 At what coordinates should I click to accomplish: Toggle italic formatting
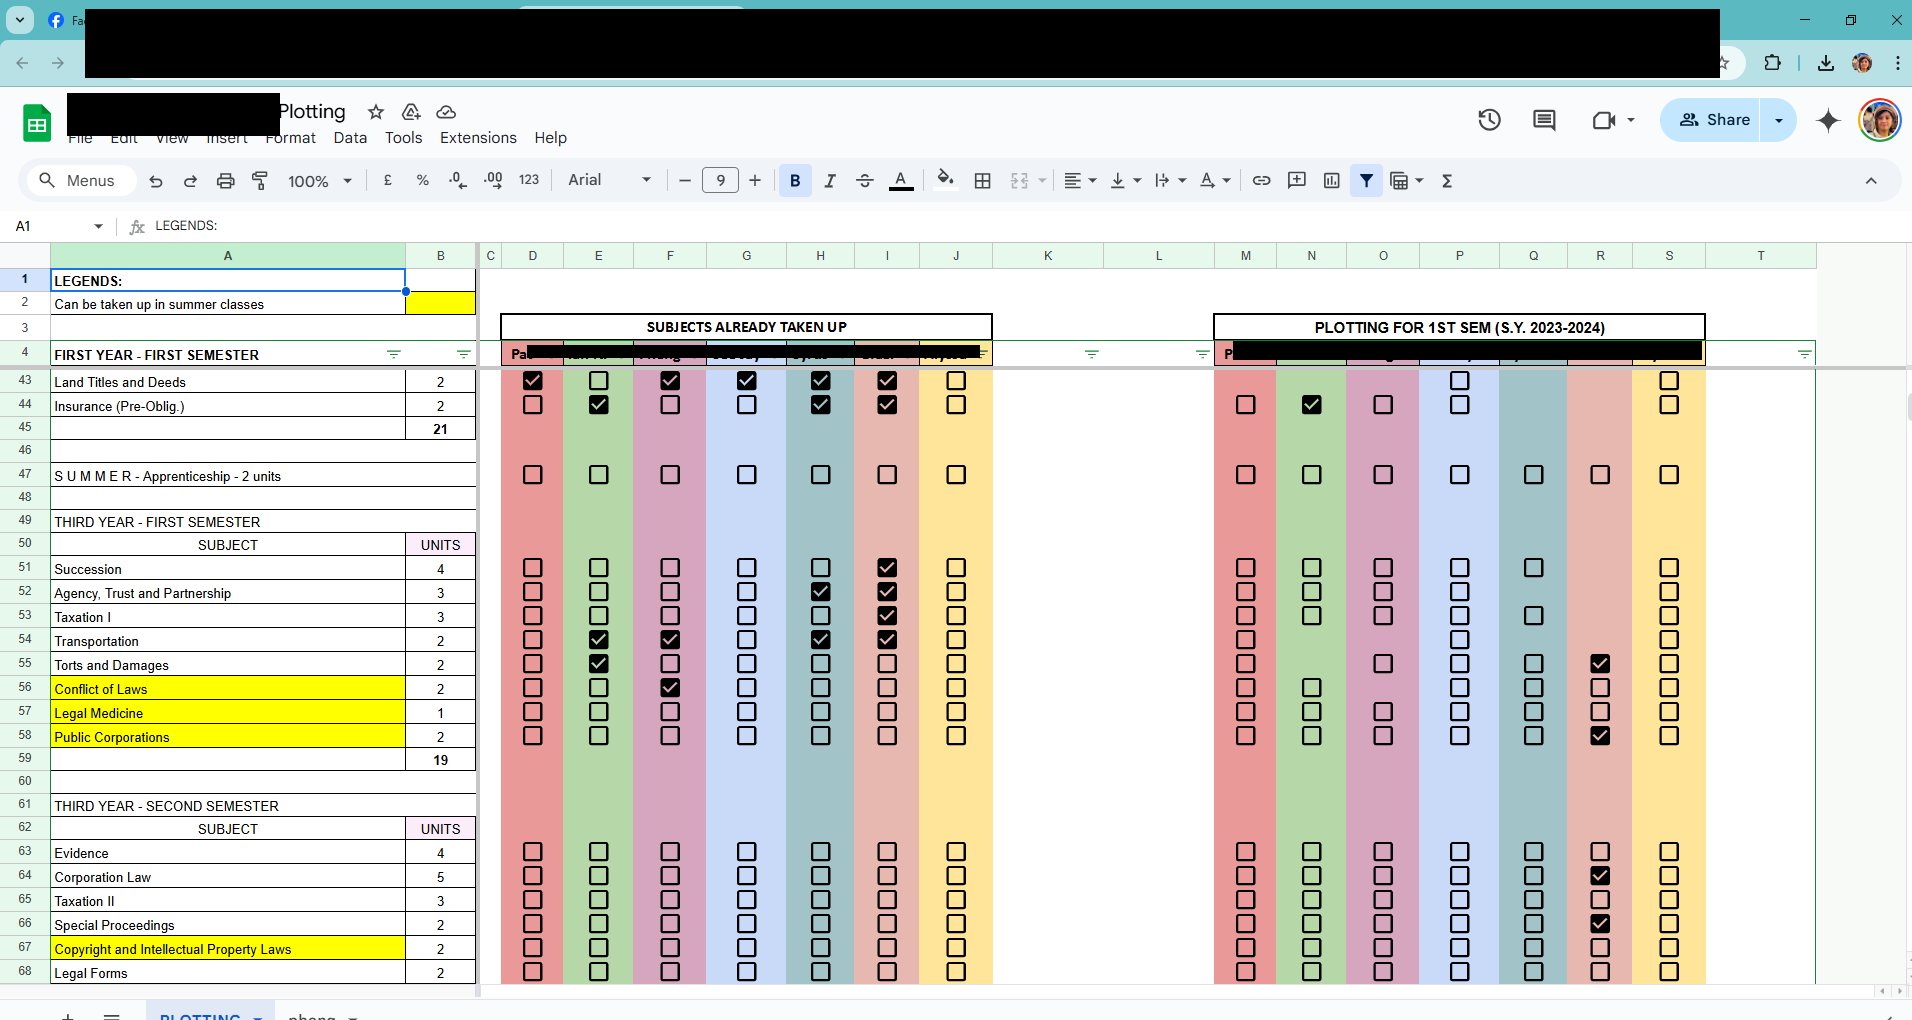click(830, 181)
